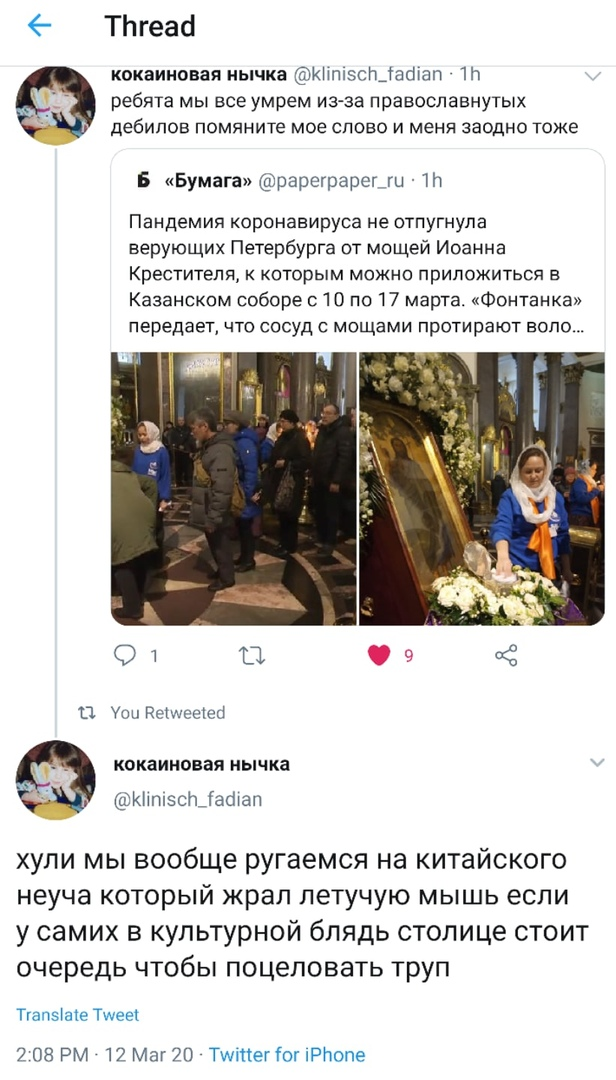The height and width of the screenshot is (1080, 616).
Task: Open the right photo of icon and flowers
Action: [x=482, y=488]
